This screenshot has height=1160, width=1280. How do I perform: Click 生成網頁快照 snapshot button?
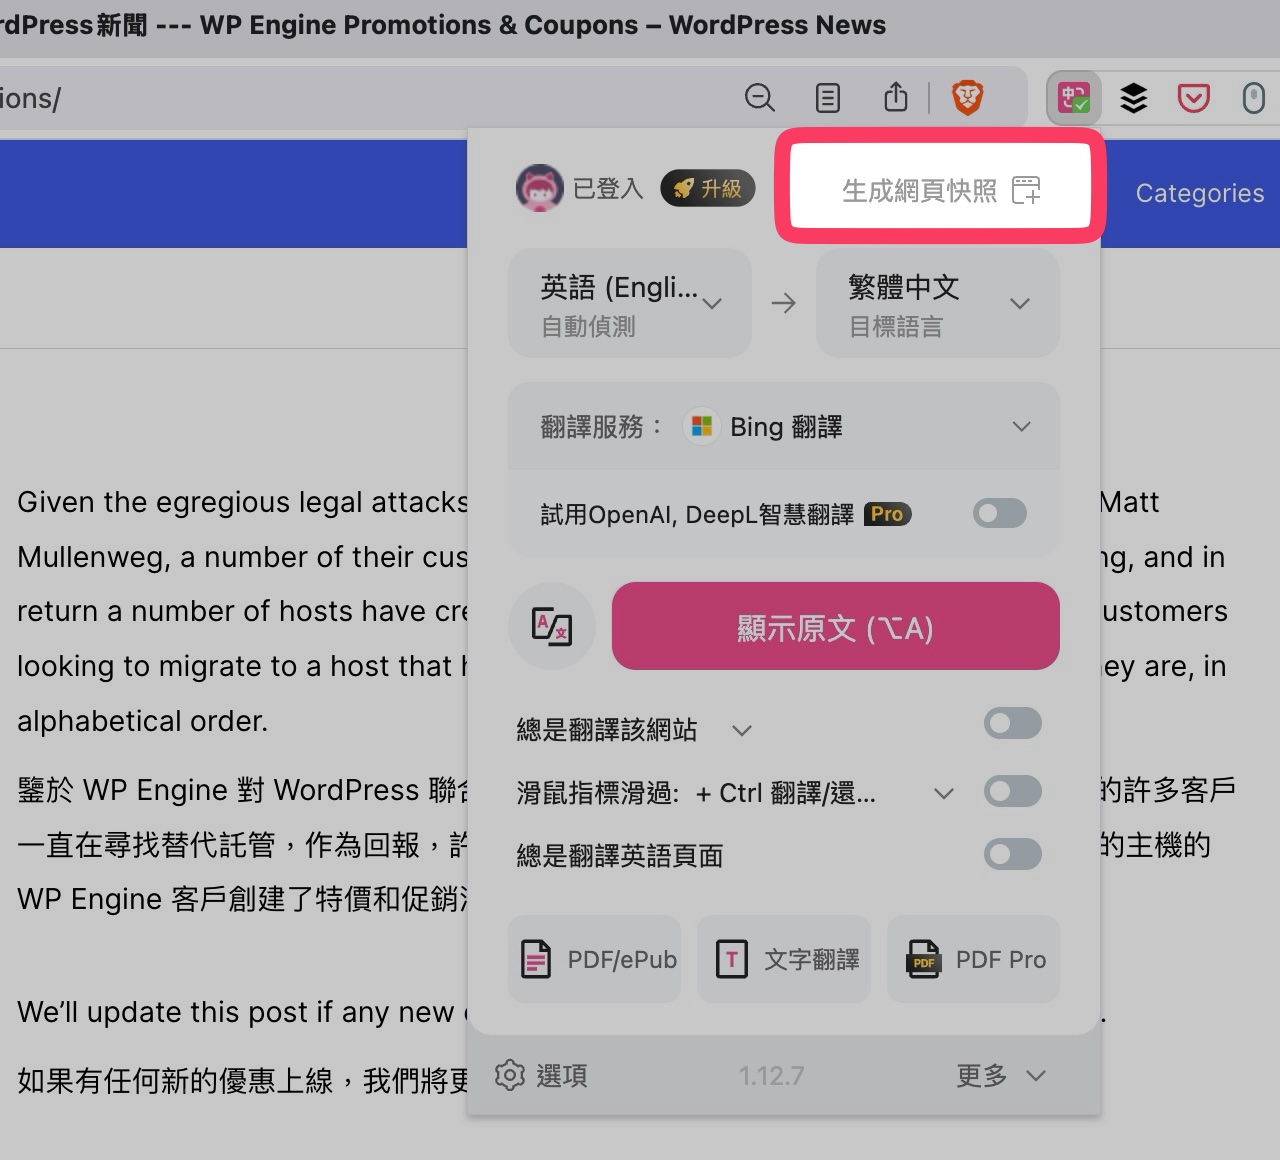940,190
